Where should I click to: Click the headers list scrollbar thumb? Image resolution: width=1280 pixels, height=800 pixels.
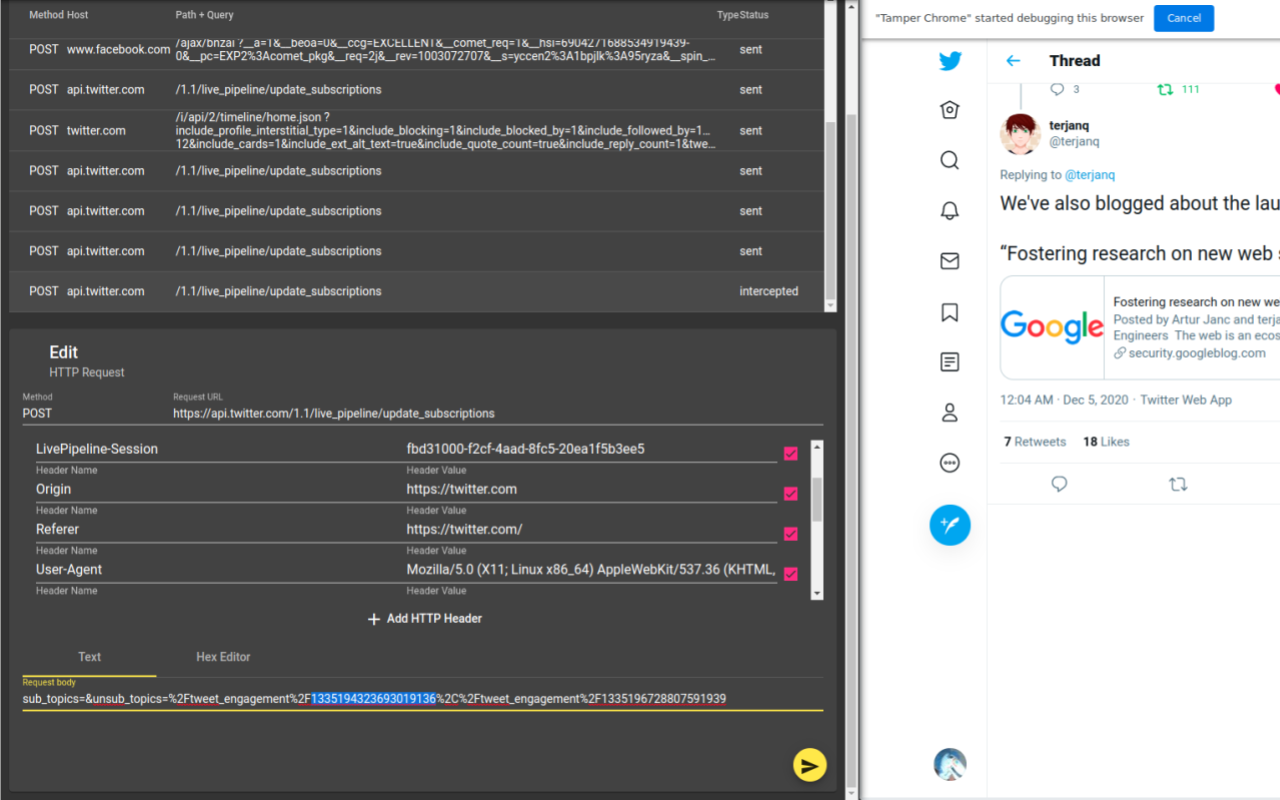pyautogui.click(x=817, y=499)
